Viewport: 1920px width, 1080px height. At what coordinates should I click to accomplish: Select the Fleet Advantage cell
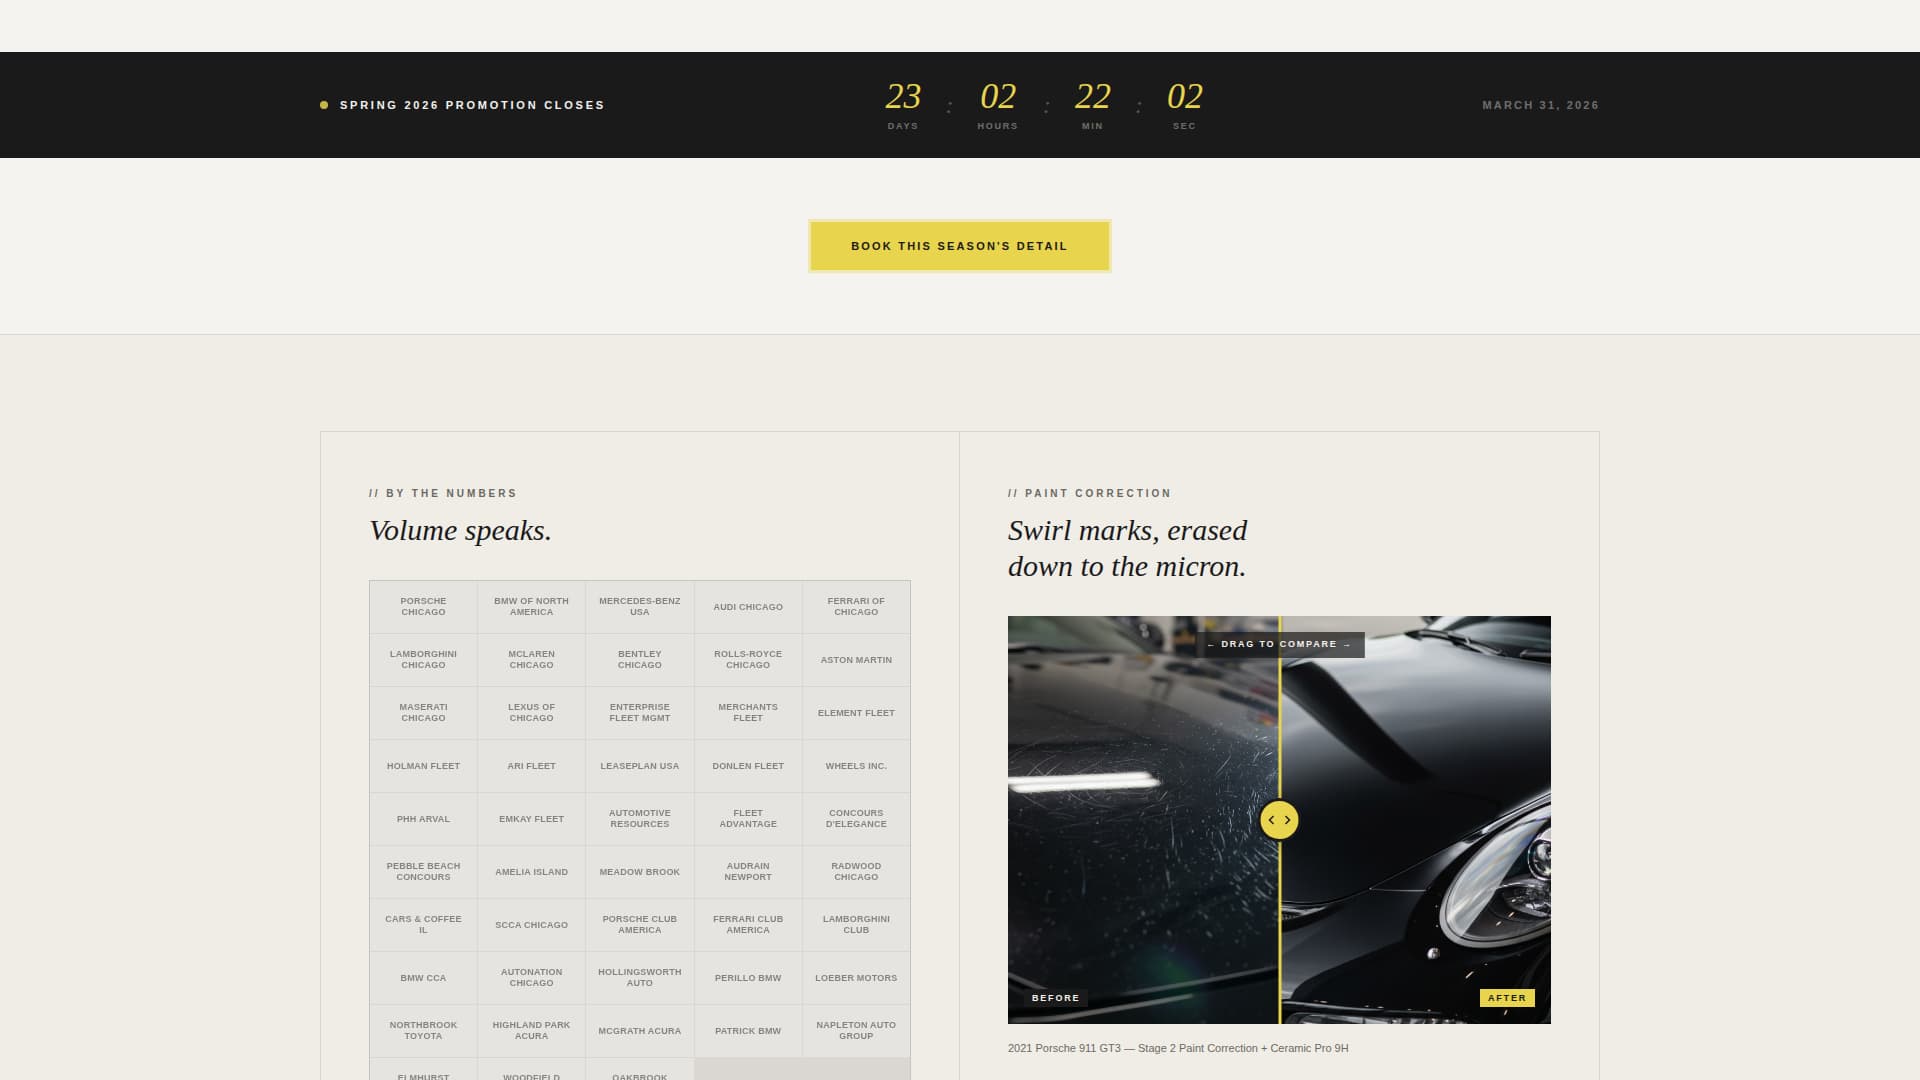click(x=748, y=819)
